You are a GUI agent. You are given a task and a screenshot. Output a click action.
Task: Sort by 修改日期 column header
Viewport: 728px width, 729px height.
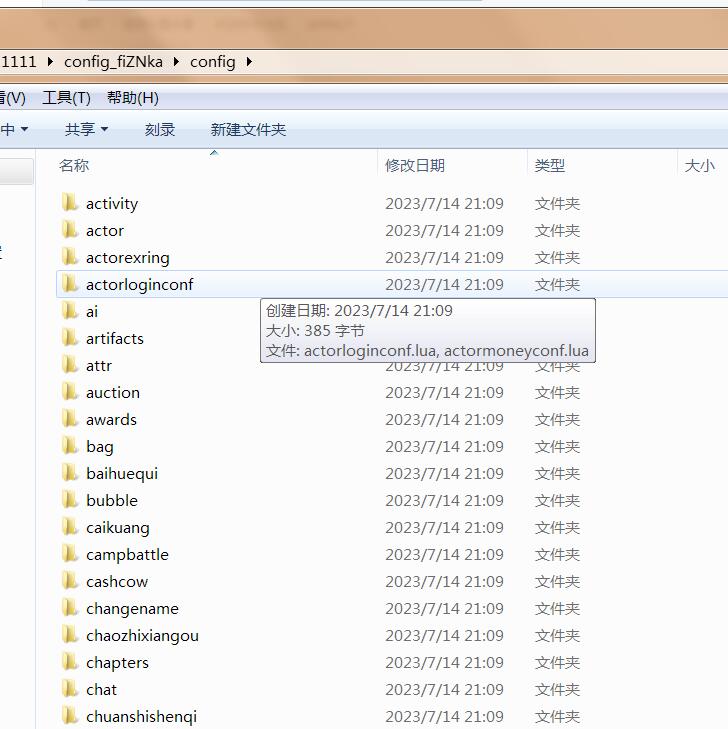tap(415, 165)
